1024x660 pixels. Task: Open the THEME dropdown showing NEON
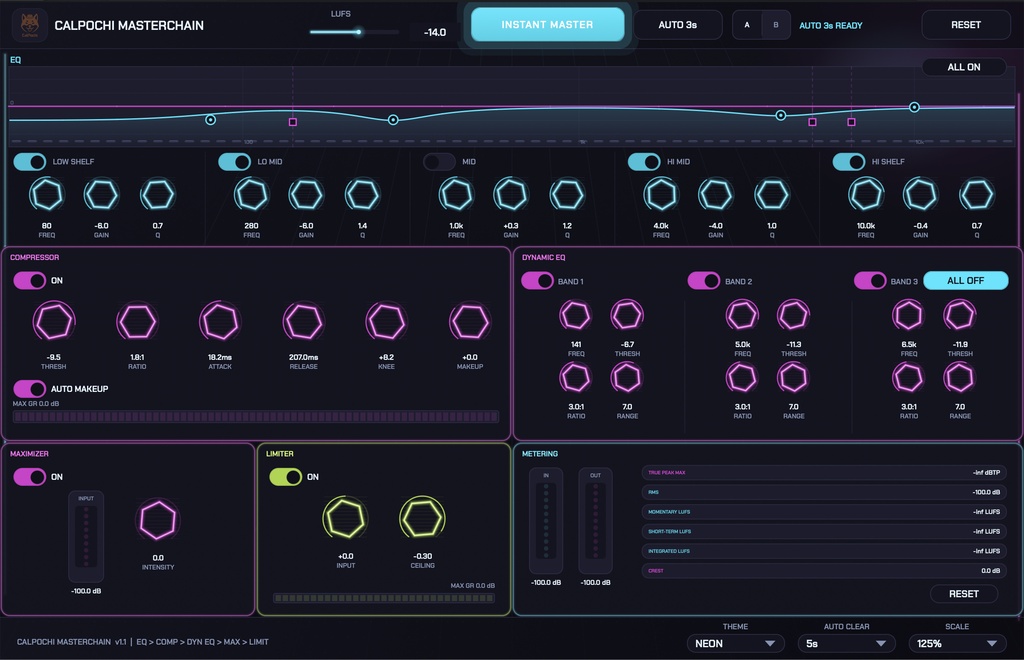(x=735, y=643)
